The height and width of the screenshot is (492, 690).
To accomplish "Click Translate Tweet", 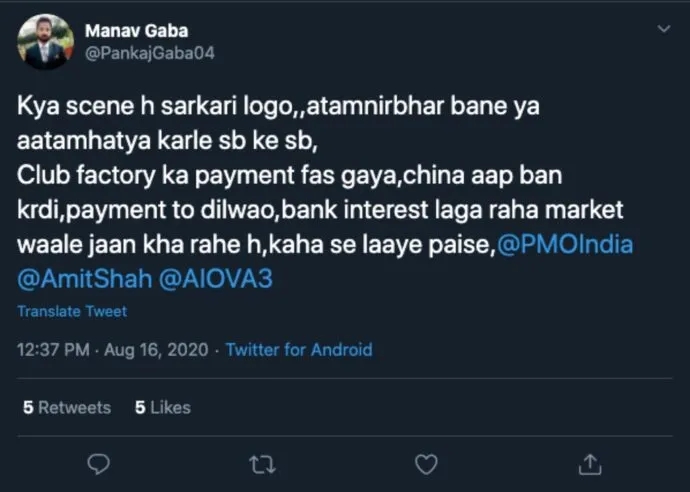I will (x=72, y=311).
